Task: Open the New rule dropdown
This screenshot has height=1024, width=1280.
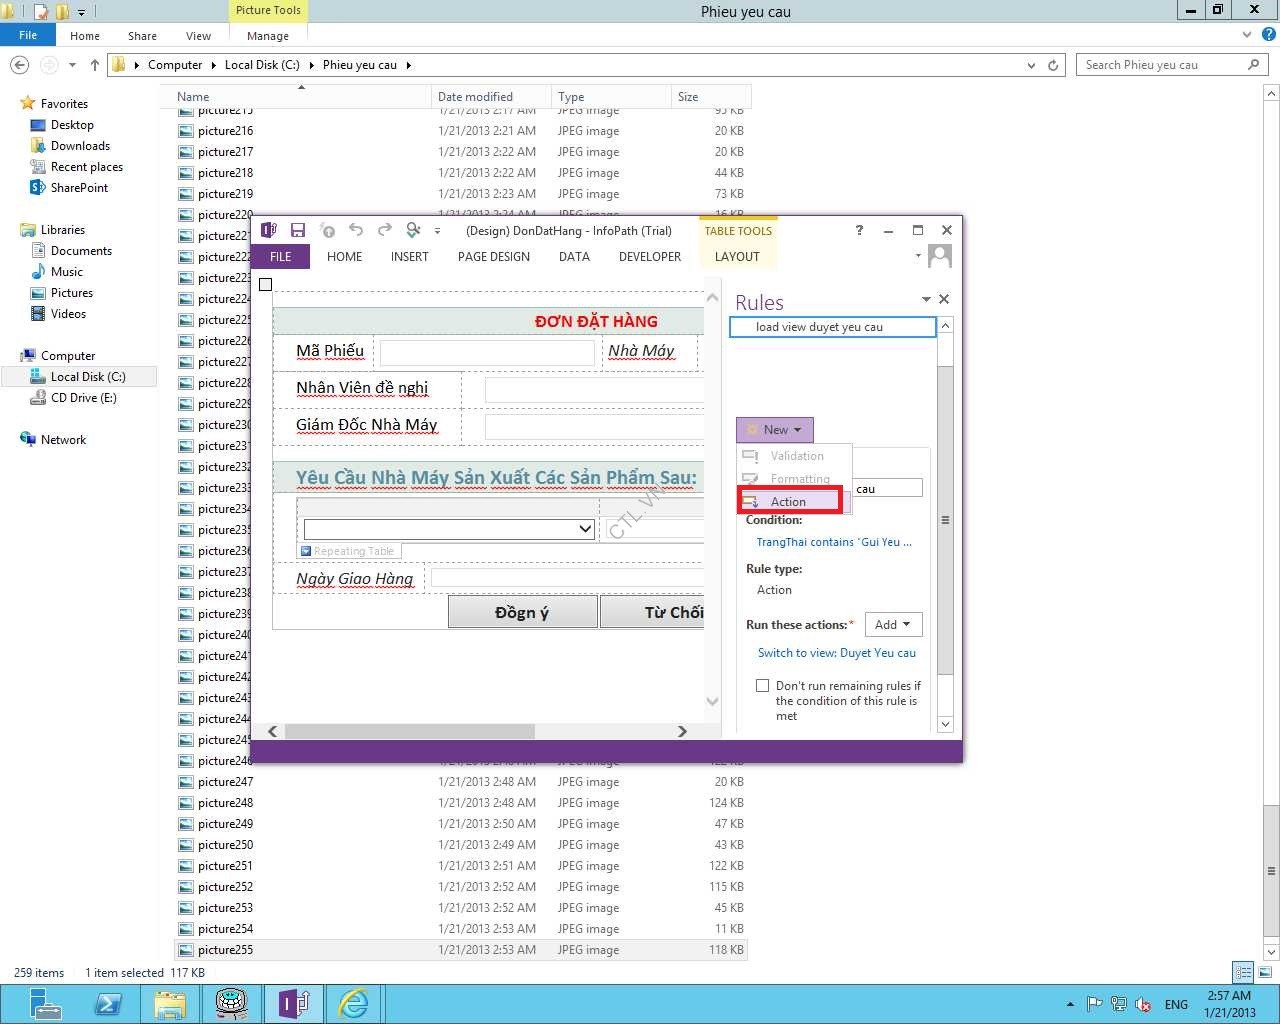Action: (775, 430)
